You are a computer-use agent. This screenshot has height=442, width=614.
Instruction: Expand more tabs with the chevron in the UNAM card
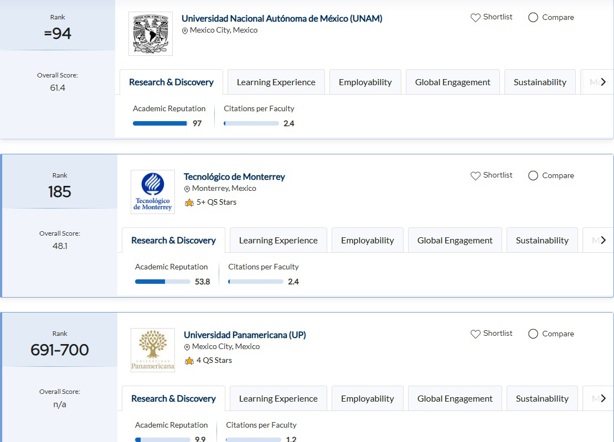[603, 82]
